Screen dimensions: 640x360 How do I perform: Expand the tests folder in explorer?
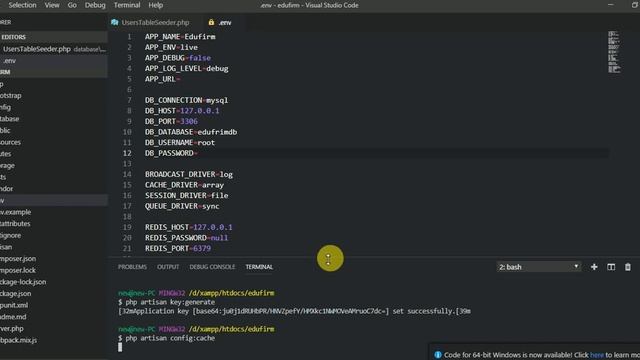[x=3, y=177]
